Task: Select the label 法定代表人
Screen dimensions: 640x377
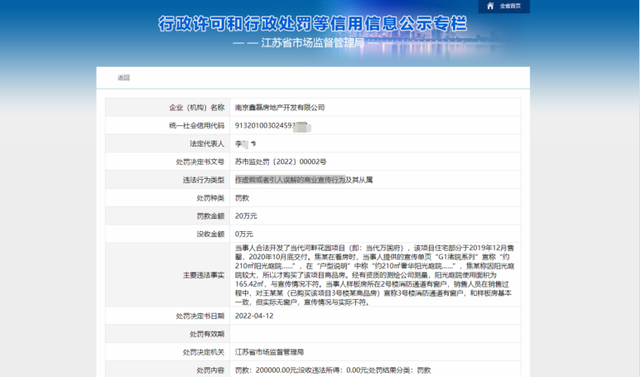Action: (207, 144)
